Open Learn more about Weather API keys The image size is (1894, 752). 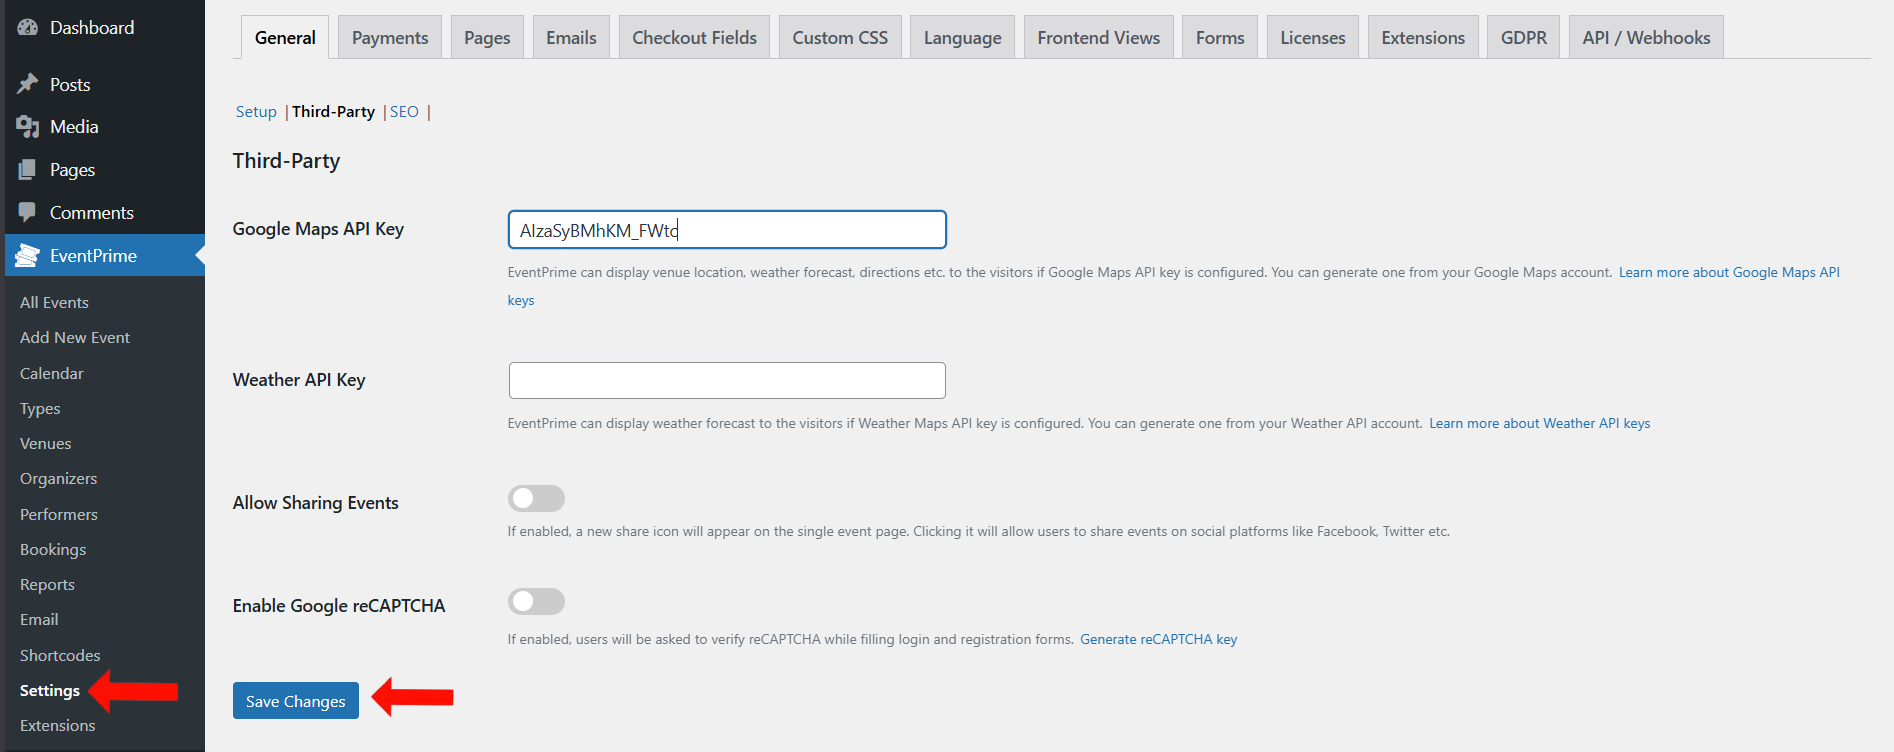(x=1539, y=424)
